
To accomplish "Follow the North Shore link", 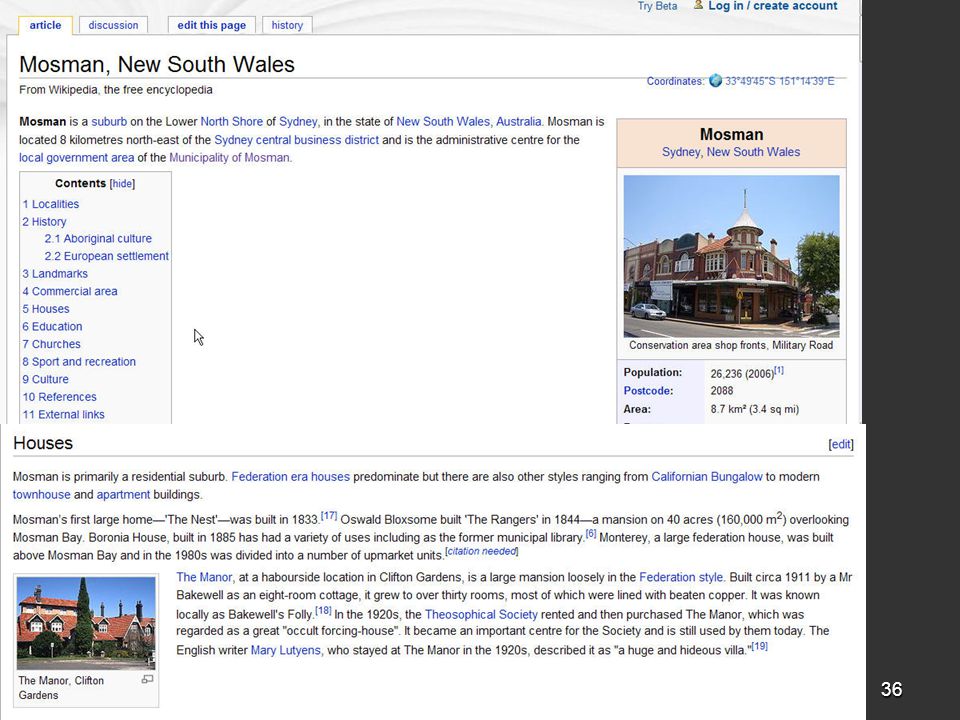I will click(x=231, y=122).
